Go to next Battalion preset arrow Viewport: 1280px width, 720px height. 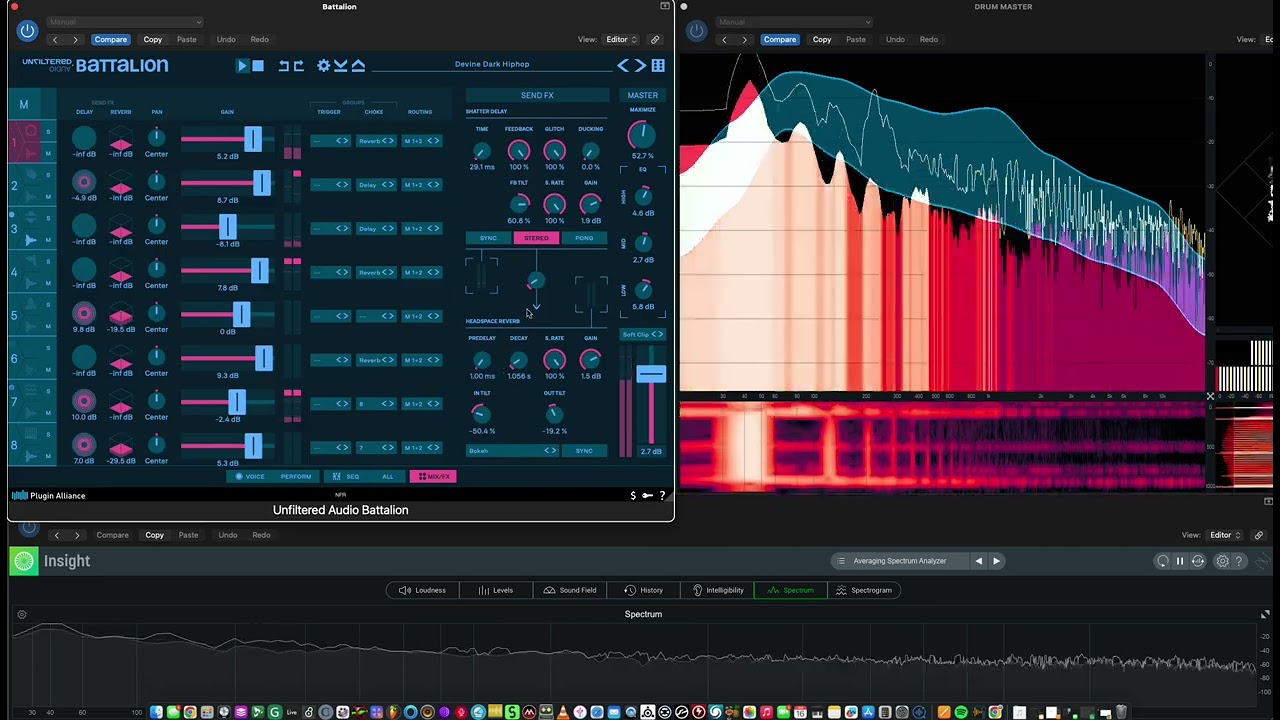pyautogui.click(x=640, y=66)
